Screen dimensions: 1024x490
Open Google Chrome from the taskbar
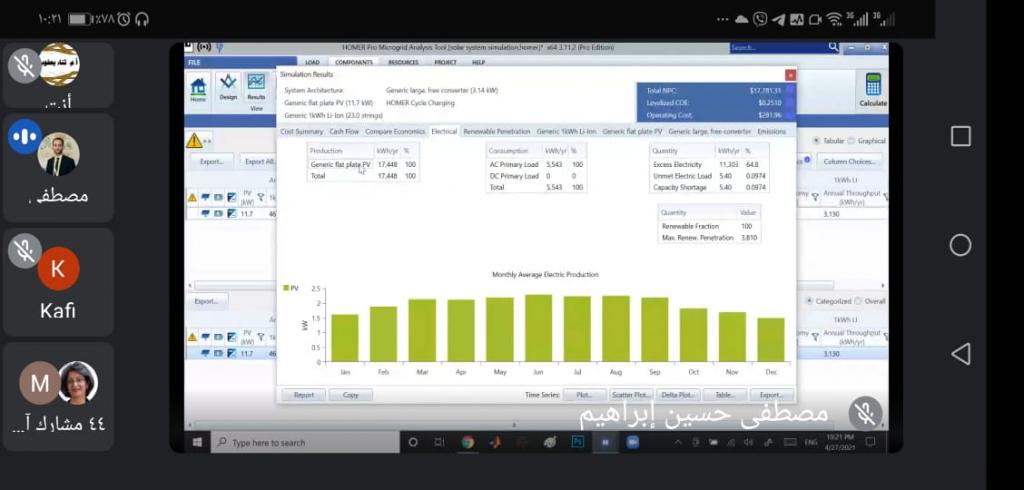[x=467, y=442]
